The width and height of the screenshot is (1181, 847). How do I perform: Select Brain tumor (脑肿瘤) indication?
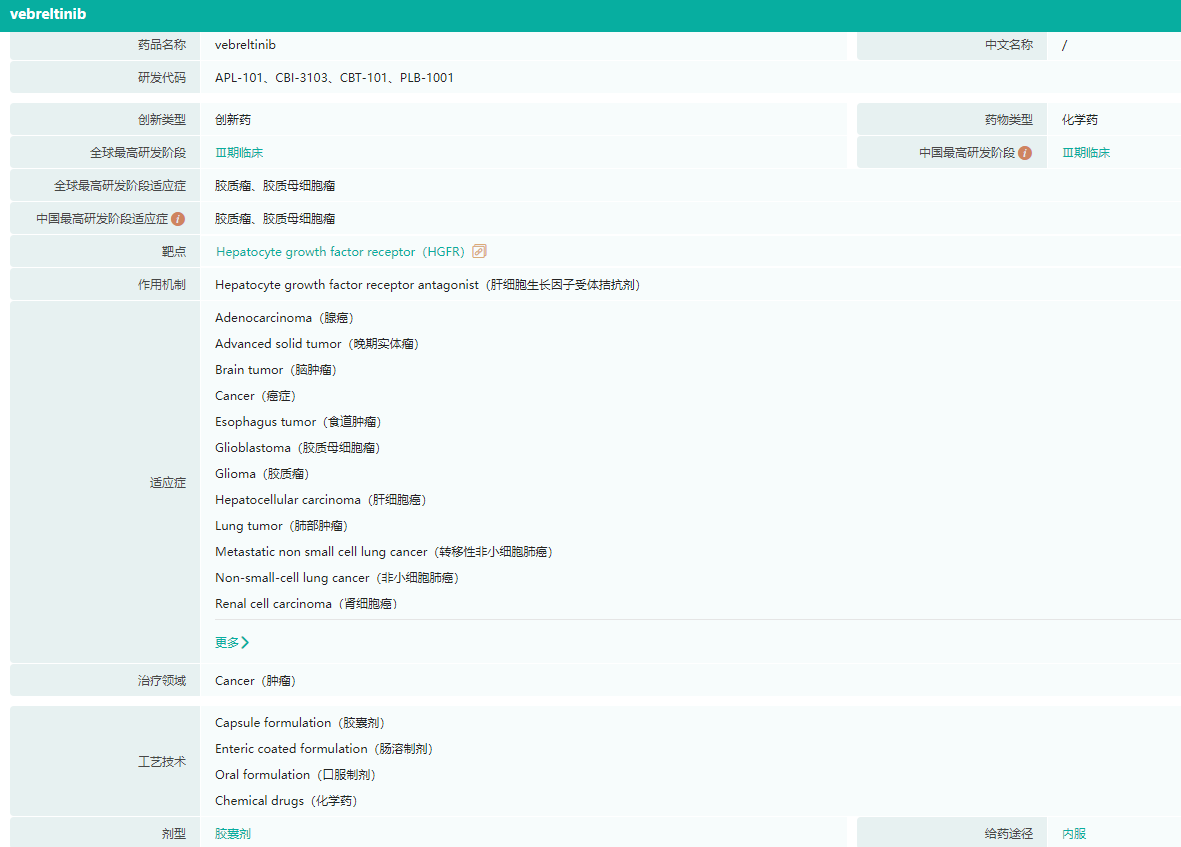click(275, 370)
